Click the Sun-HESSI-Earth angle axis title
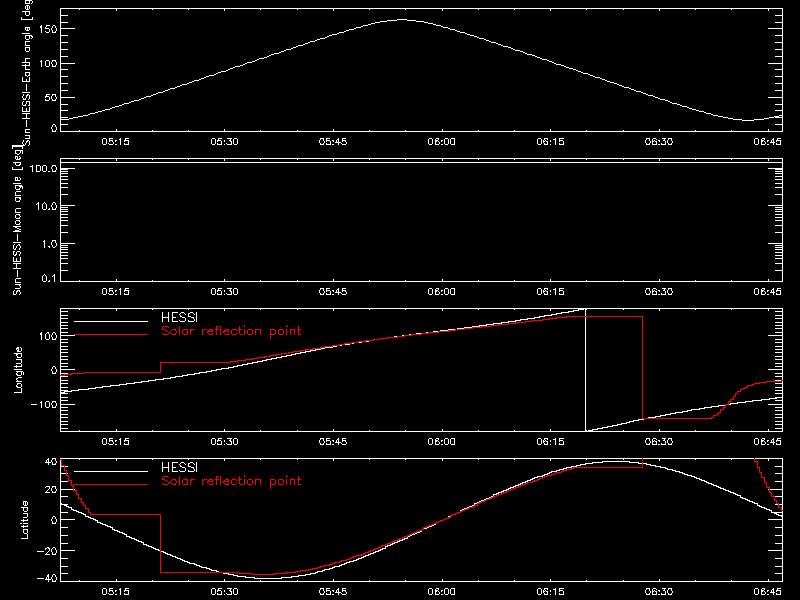This screenshot has height=600, width=800. click(x=27, y=72)
